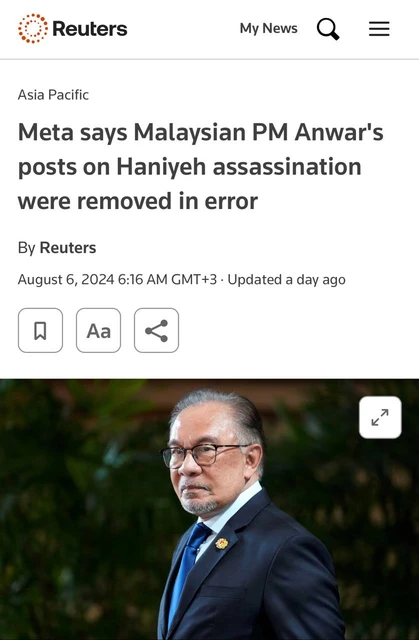
Task: Click the August 6, 2024 publication date
Action: click(x=66, y=280)
